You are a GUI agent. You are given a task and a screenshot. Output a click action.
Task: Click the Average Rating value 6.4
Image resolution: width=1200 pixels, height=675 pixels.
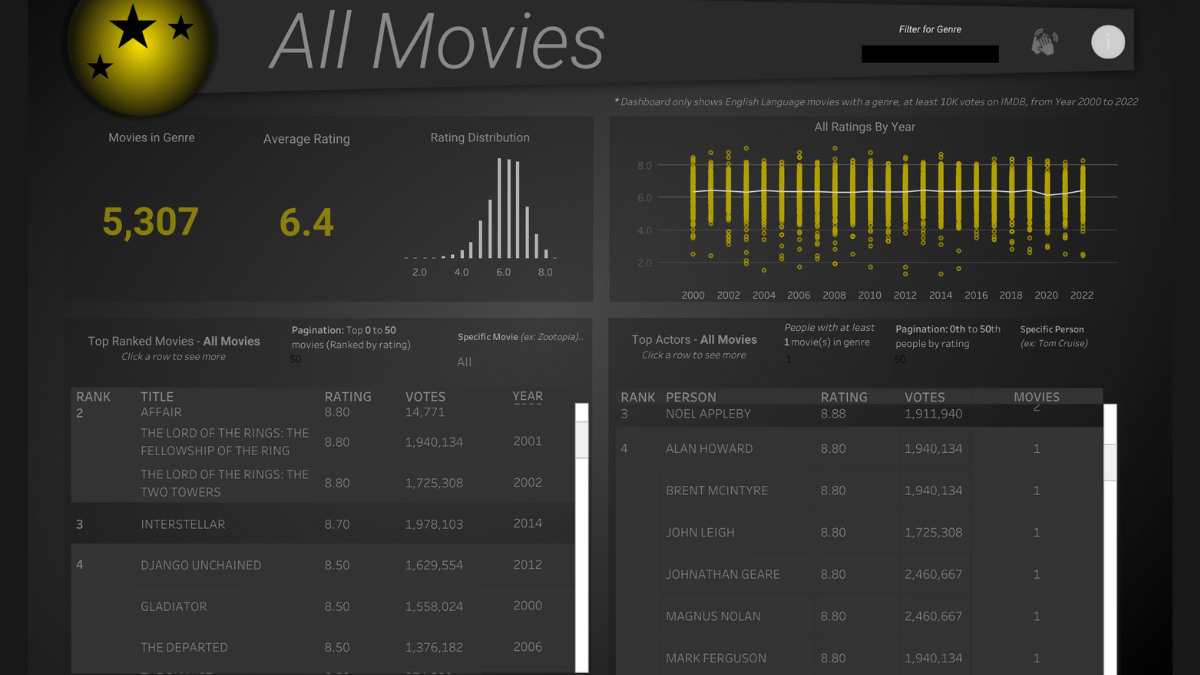306,222
